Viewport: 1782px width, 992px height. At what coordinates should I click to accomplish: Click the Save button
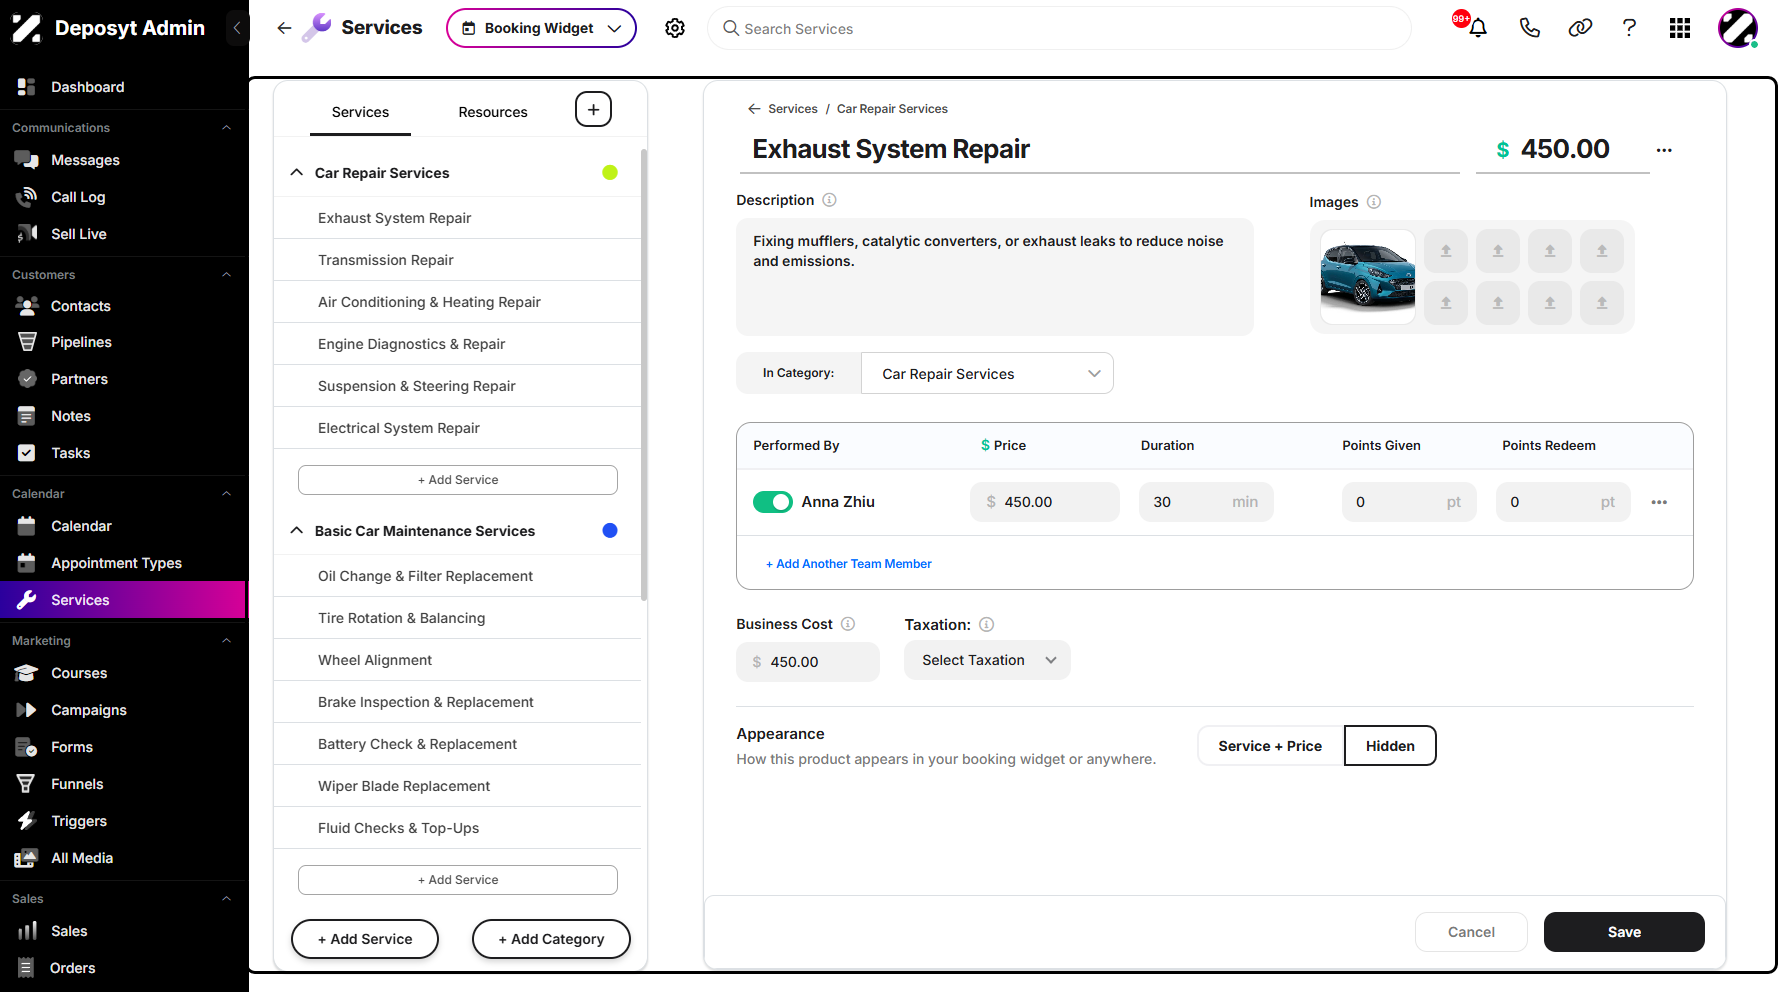(1624, 932)
